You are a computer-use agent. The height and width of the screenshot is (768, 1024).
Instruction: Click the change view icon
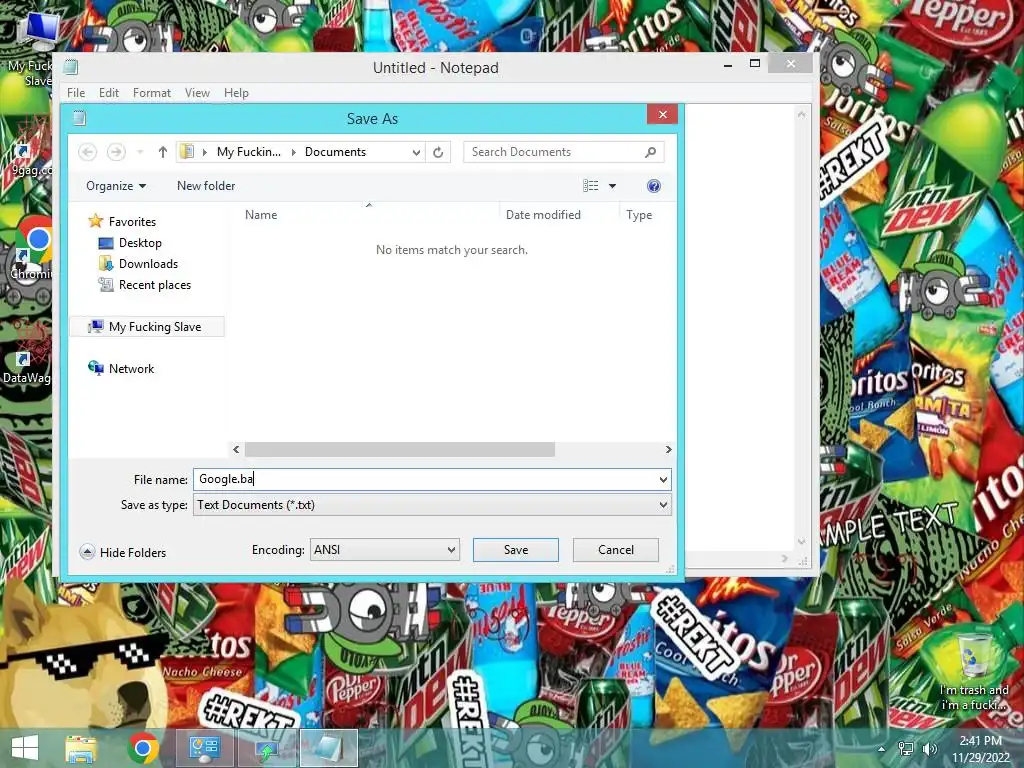point(590,186)
